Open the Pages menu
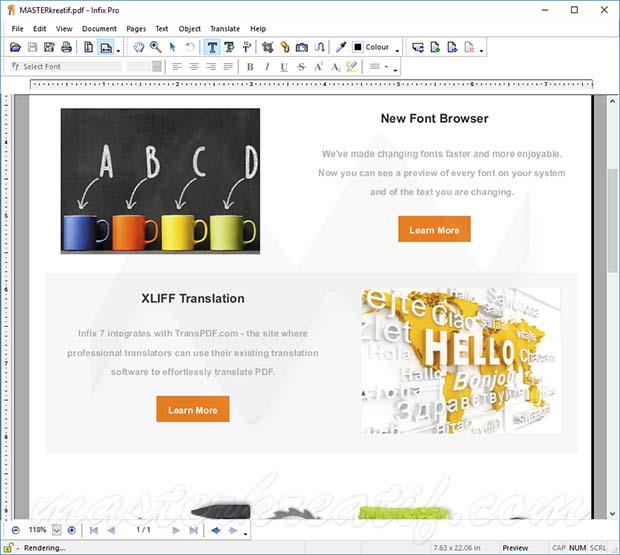620x555 pixels. pos(136,29)
